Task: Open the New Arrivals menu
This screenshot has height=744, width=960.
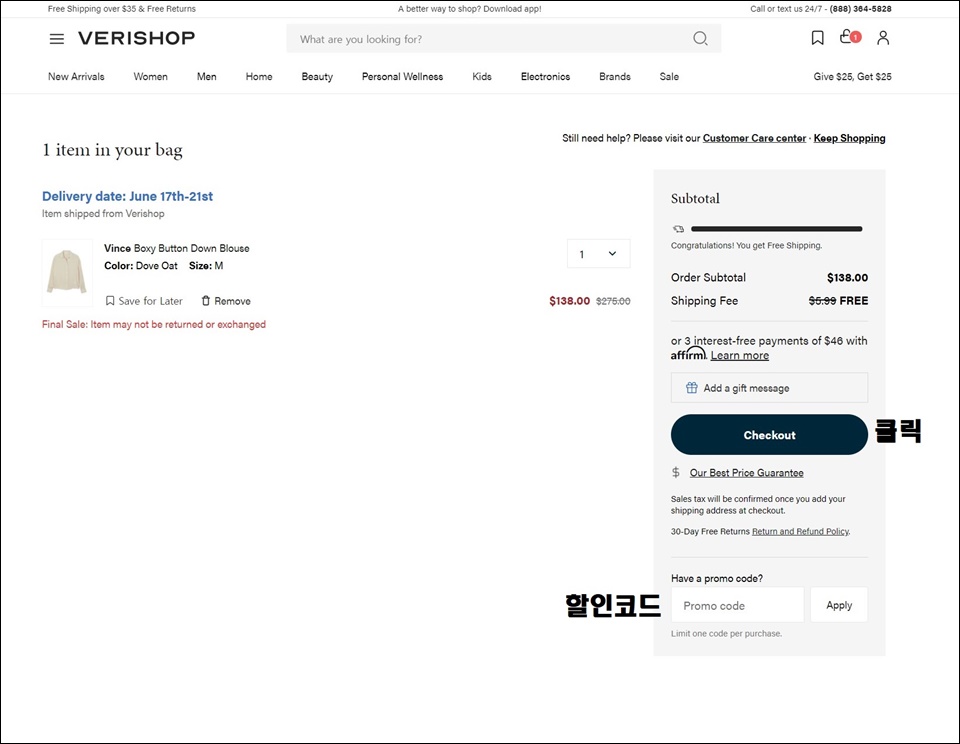Action: pos(76,77)
